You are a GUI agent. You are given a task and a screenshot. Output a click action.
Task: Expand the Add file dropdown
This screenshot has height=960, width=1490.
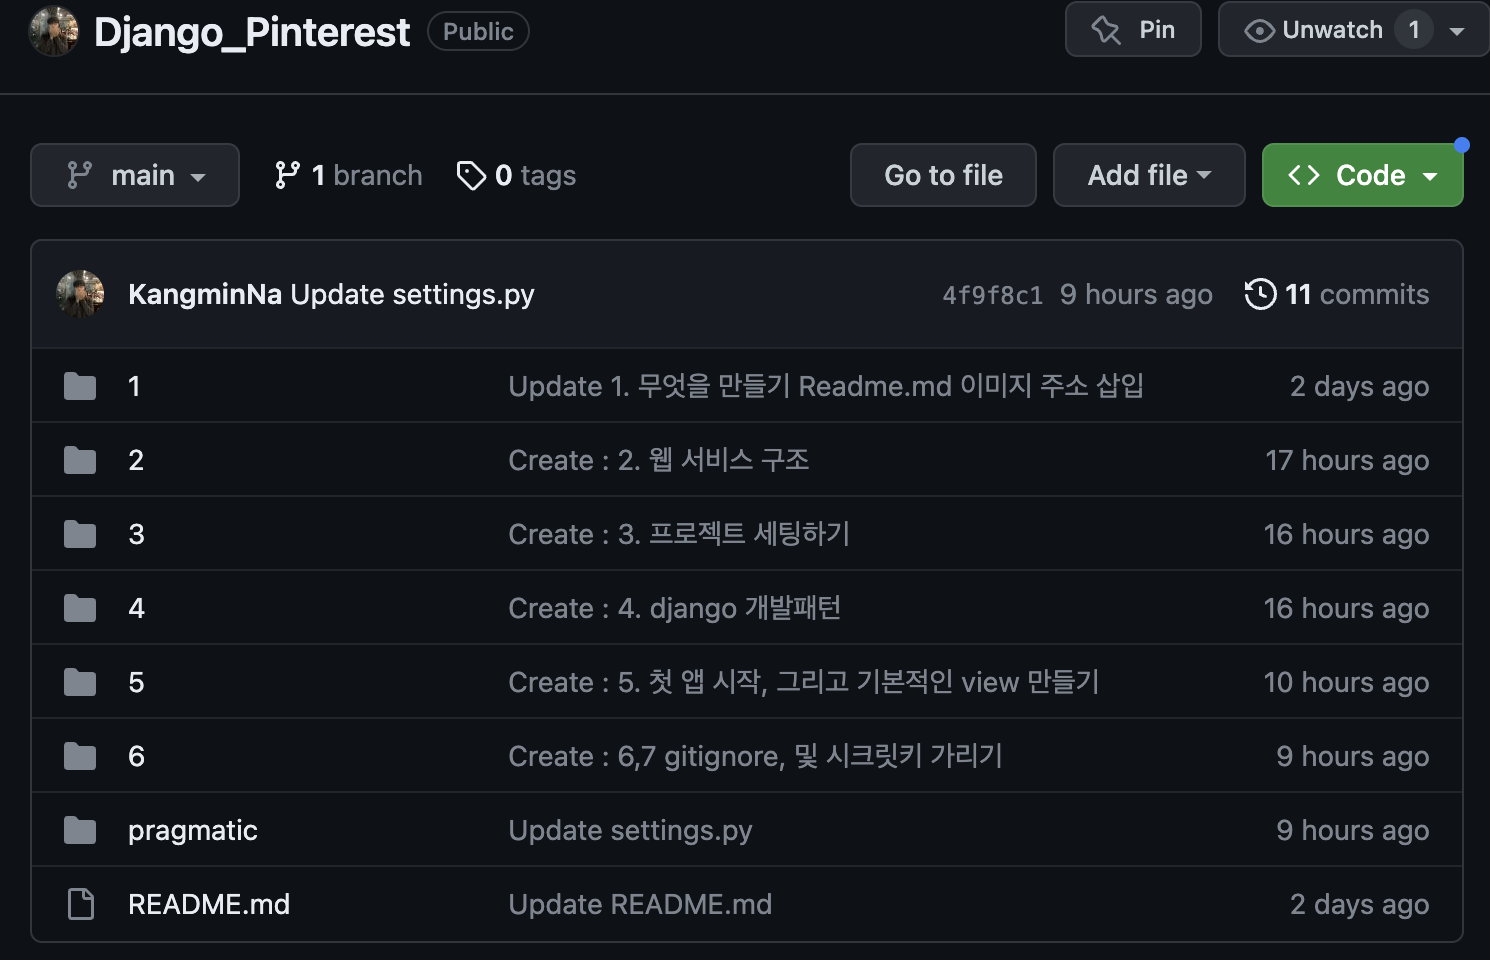(1149, 175)
